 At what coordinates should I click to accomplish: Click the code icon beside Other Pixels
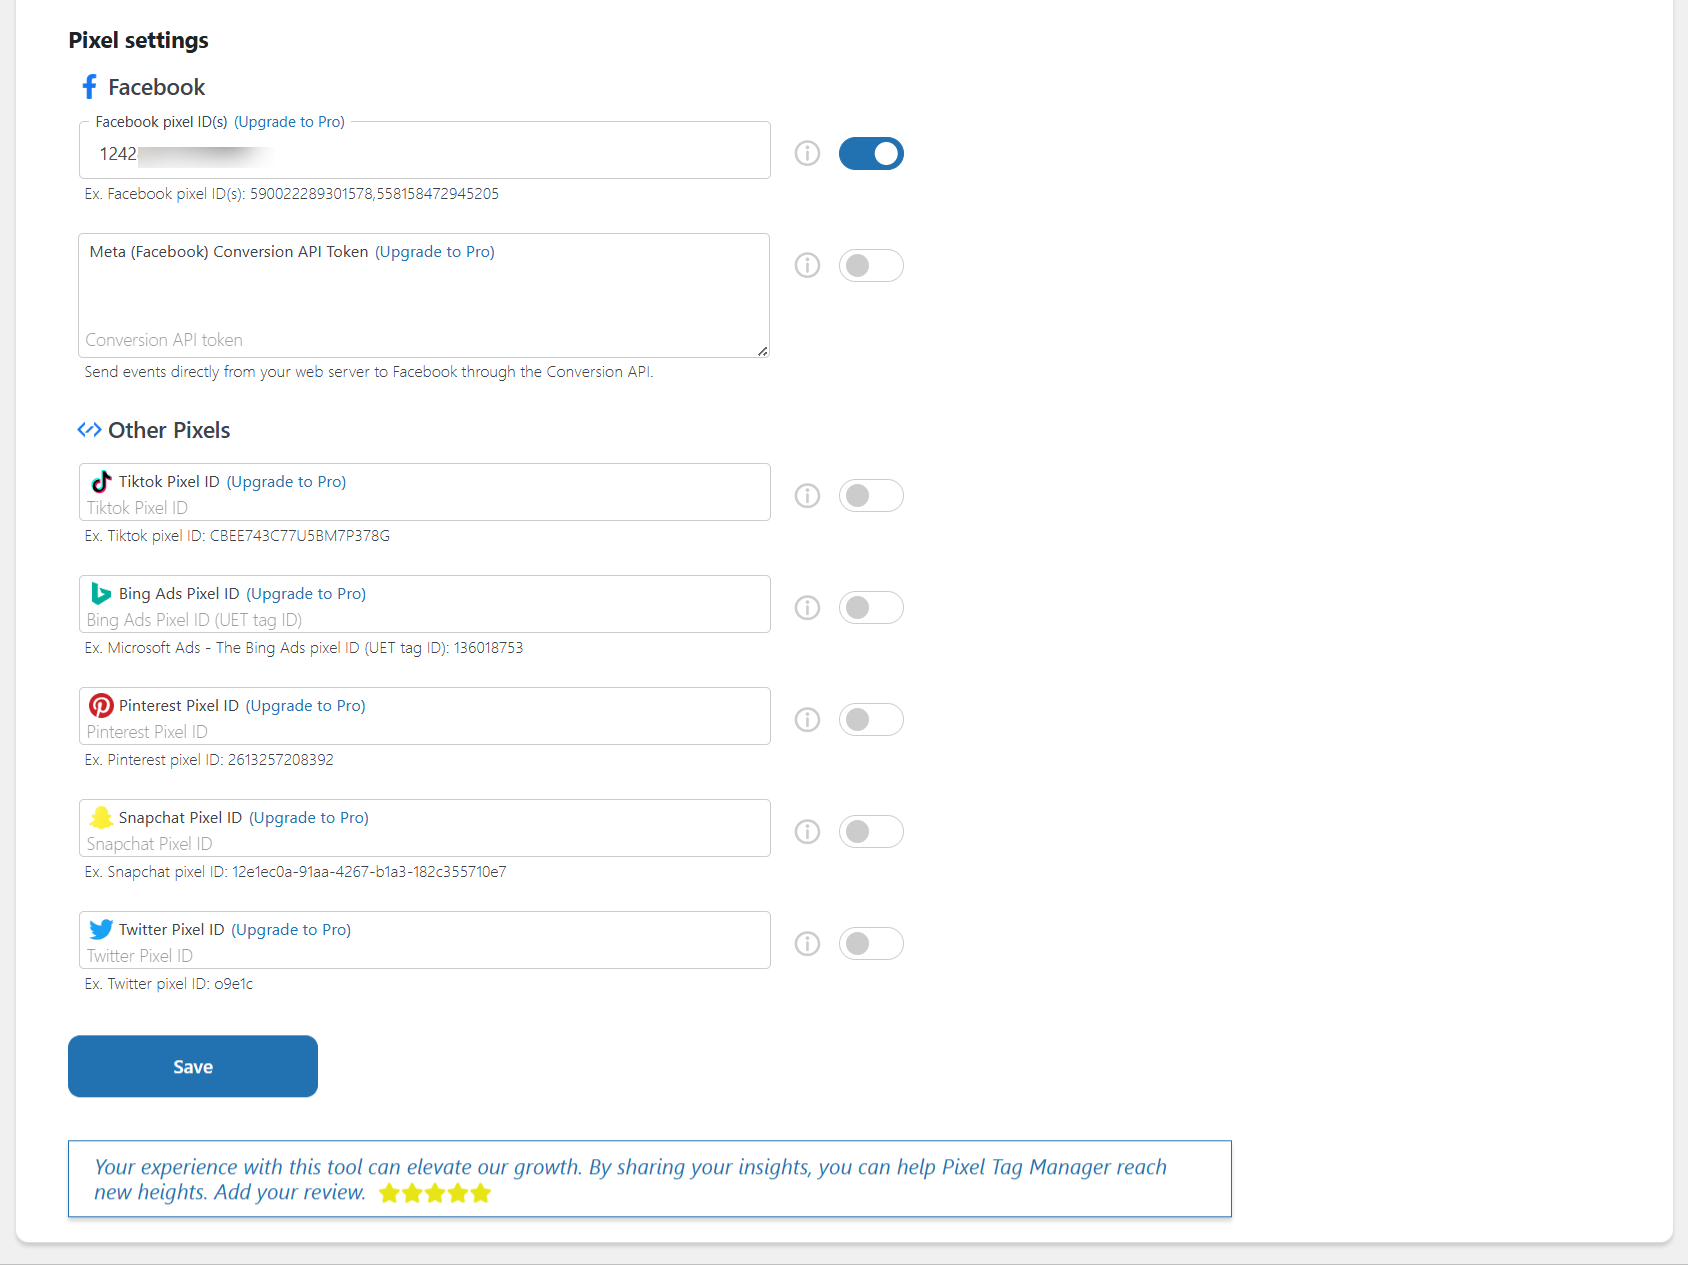(x=89, y=430)
